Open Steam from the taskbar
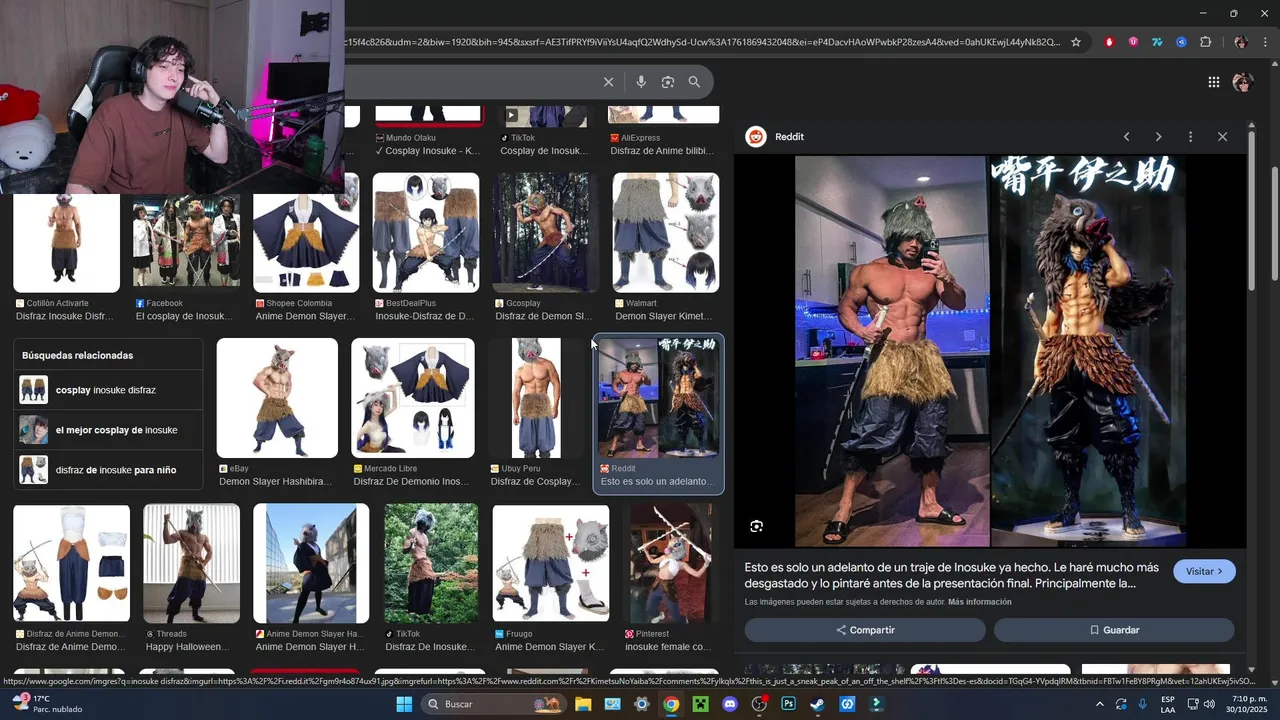 click(x=817, y=704)
